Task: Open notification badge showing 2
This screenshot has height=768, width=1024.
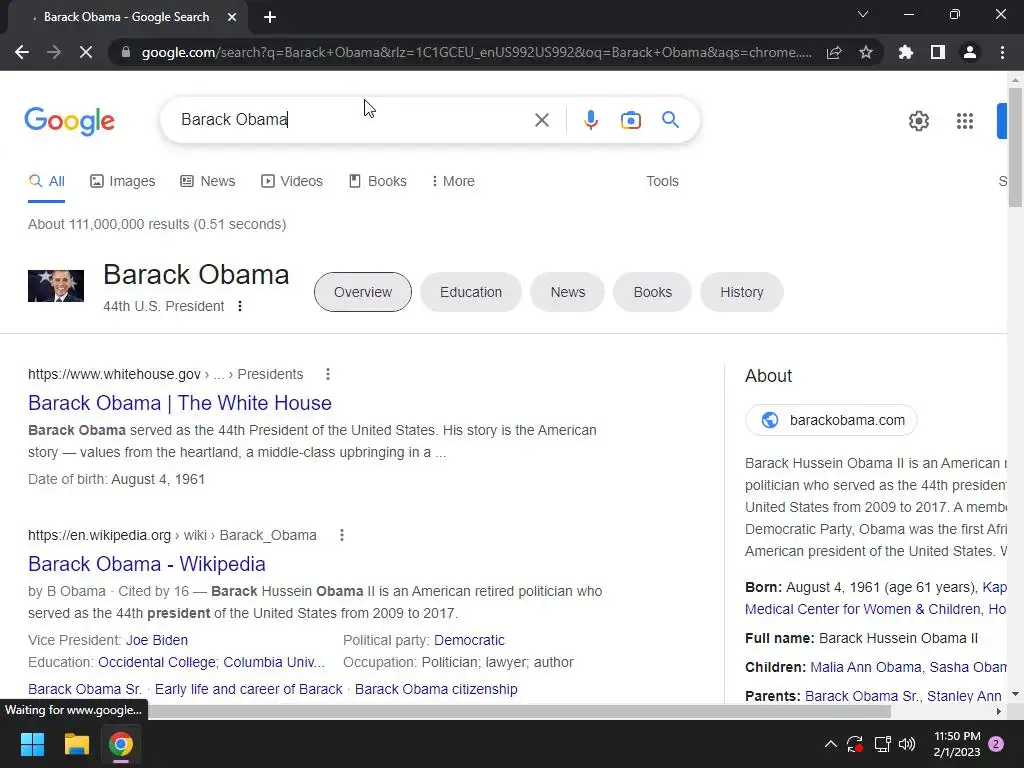Action: click(x=996, y=744)
